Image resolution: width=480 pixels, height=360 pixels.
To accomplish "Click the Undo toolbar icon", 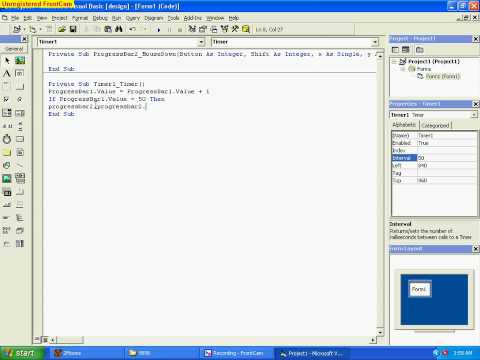I will [132, 29].
